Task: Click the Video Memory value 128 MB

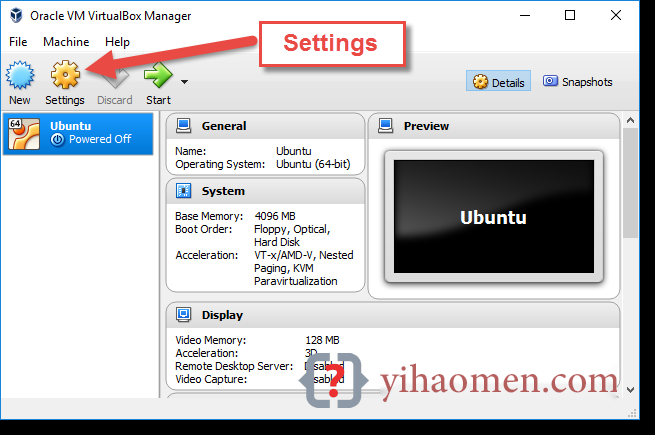Action: click(x=322, y=340)
